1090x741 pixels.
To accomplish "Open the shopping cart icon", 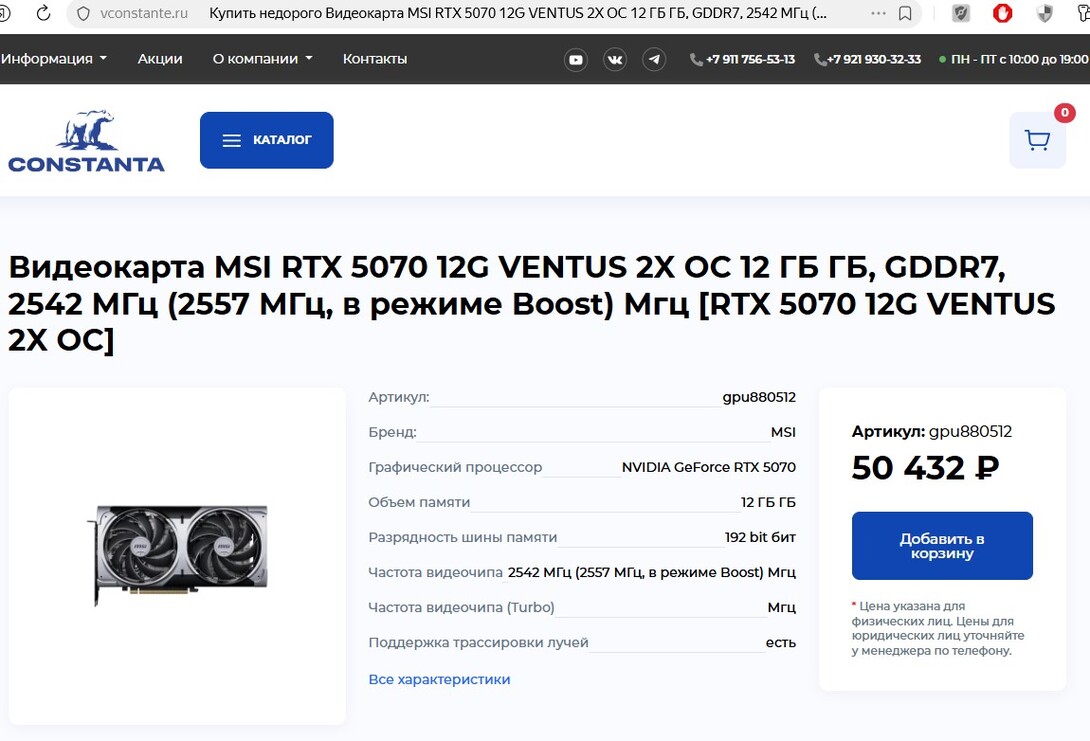I will tap(1037, 140).
